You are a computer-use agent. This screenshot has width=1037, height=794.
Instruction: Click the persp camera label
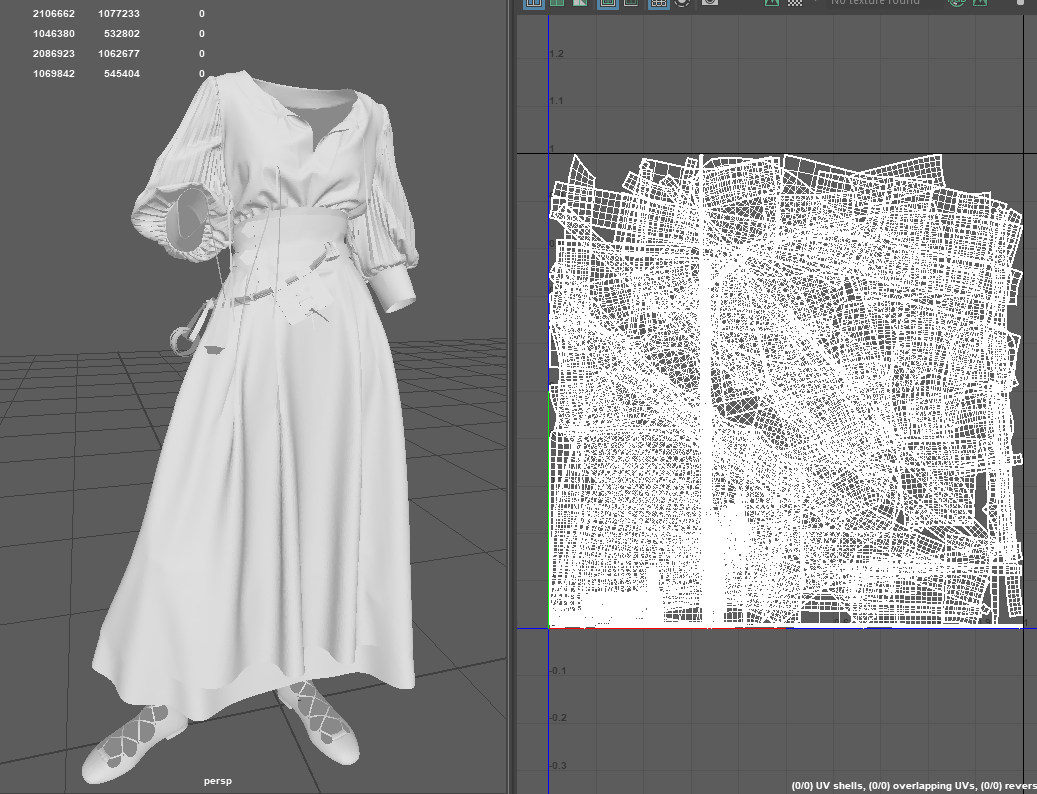point(217,781)
